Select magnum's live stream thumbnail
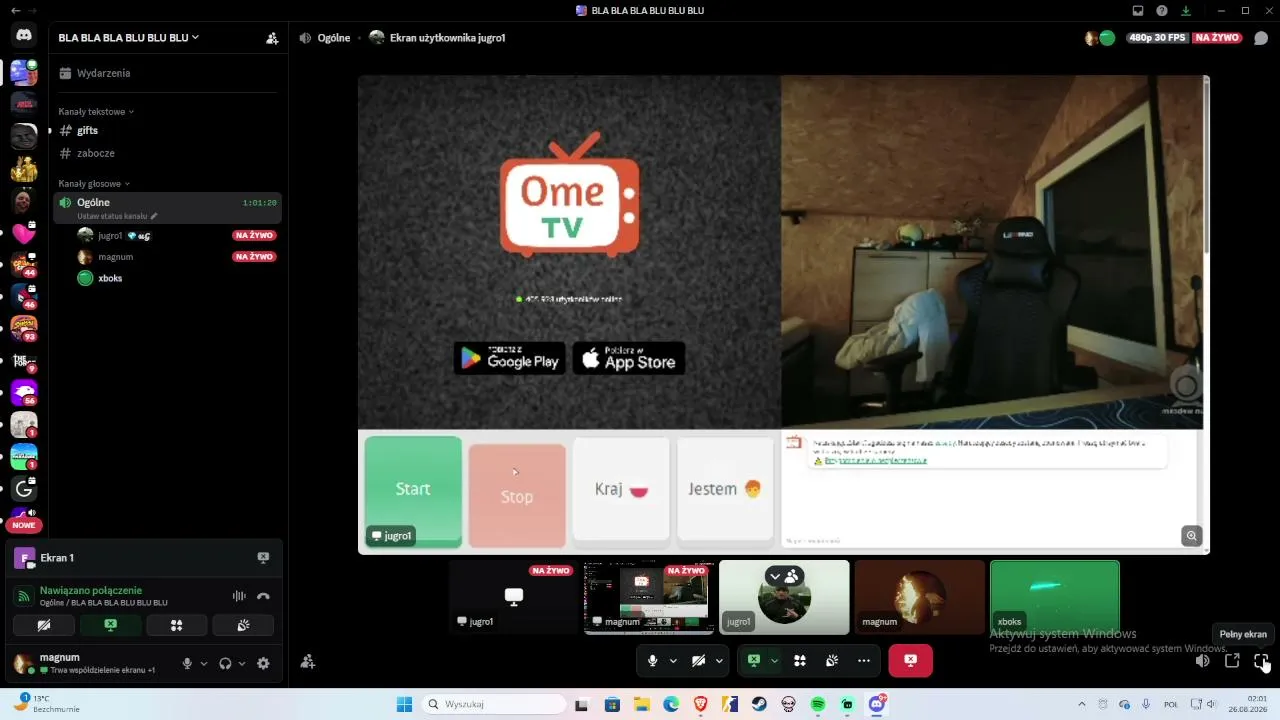Viewport: 1280px width, 720px height. 649,597
